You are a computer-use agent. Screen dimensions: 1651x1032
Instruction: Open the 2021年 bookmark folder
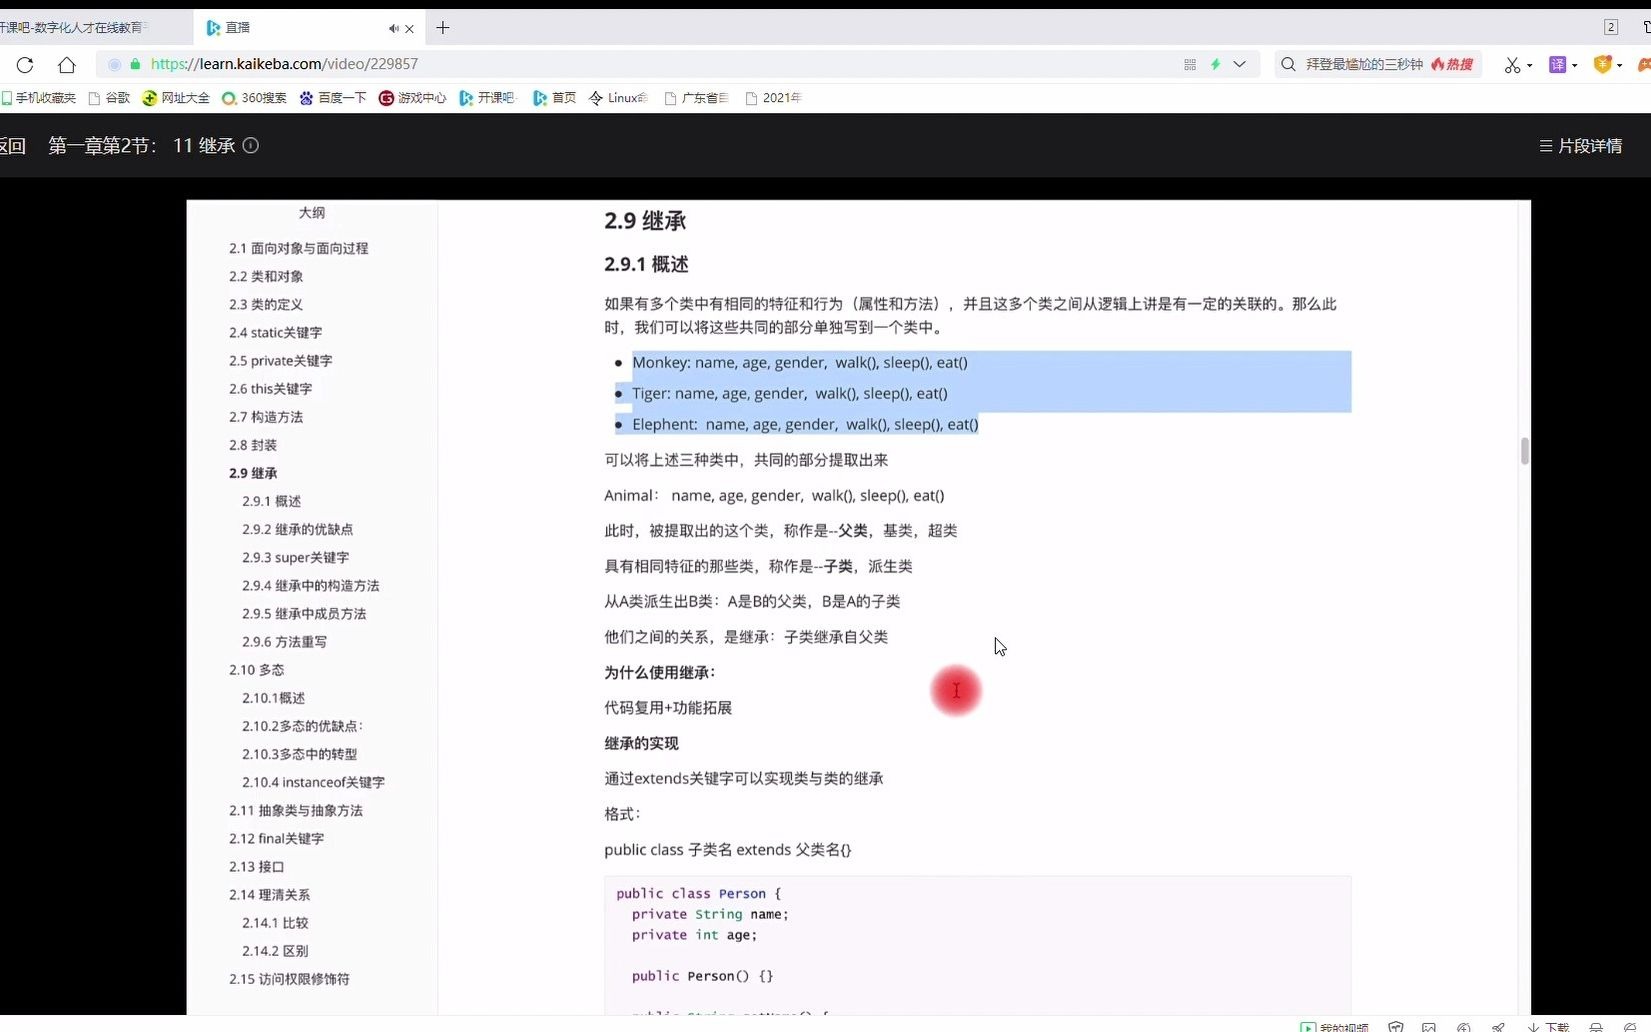coord(773,98)
